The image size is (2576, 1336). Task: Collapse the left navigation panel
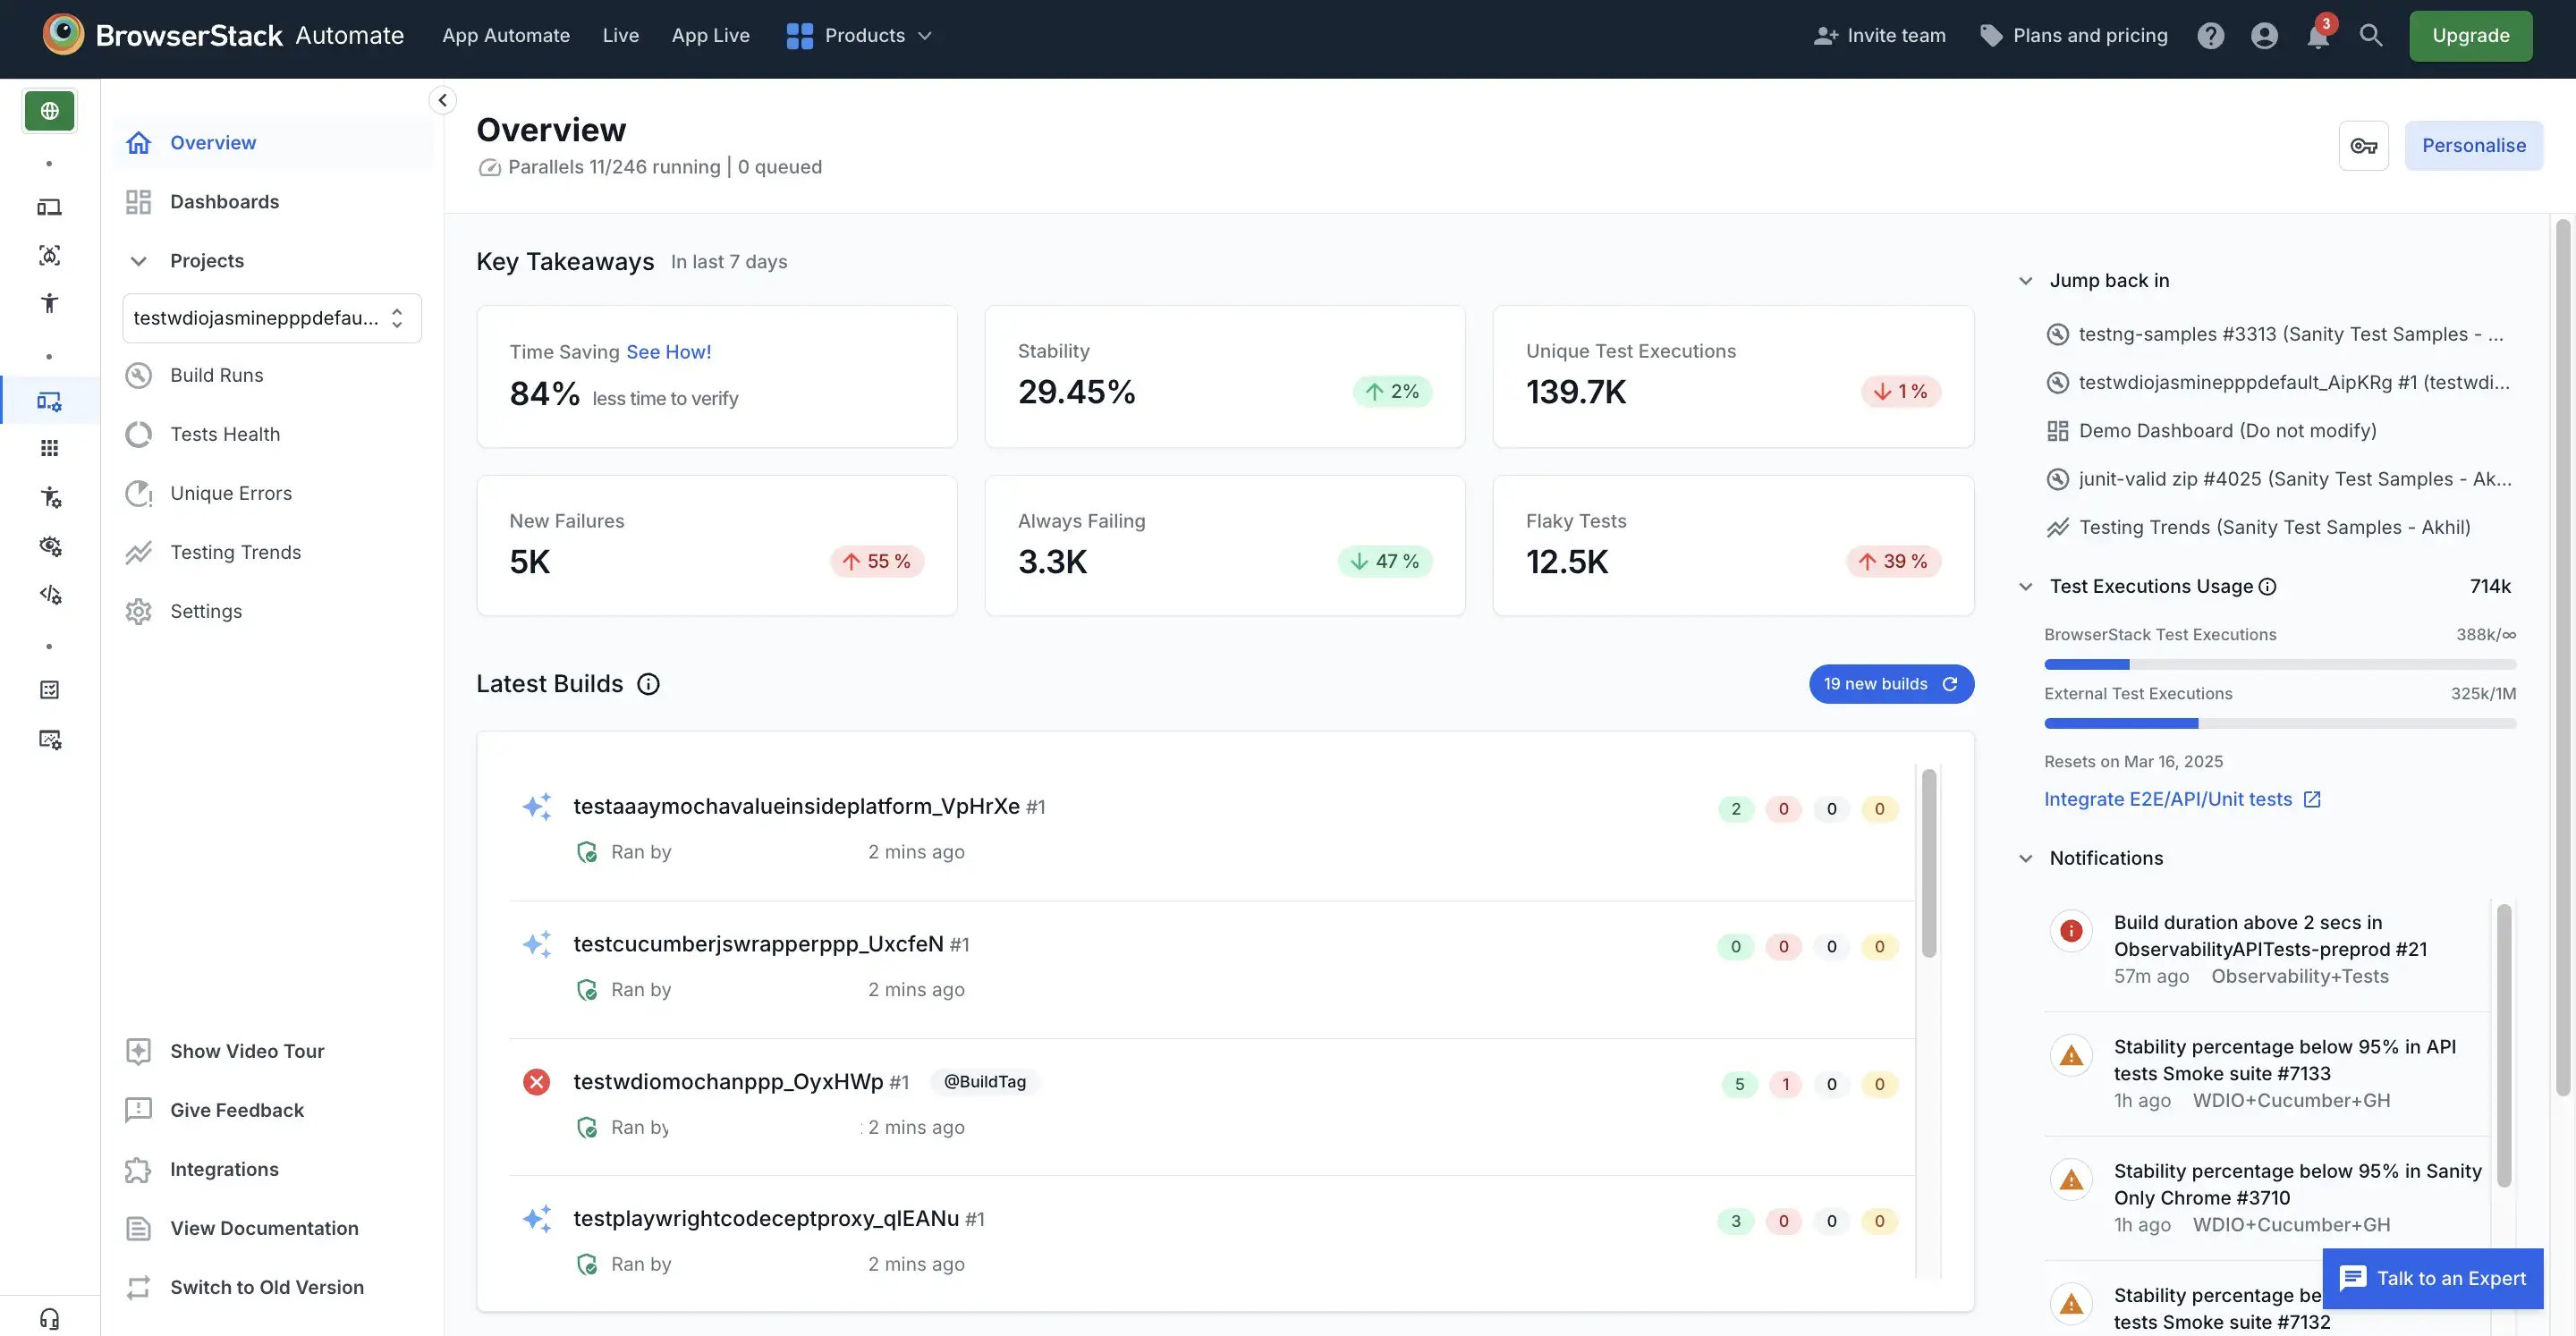pos(441,99)
